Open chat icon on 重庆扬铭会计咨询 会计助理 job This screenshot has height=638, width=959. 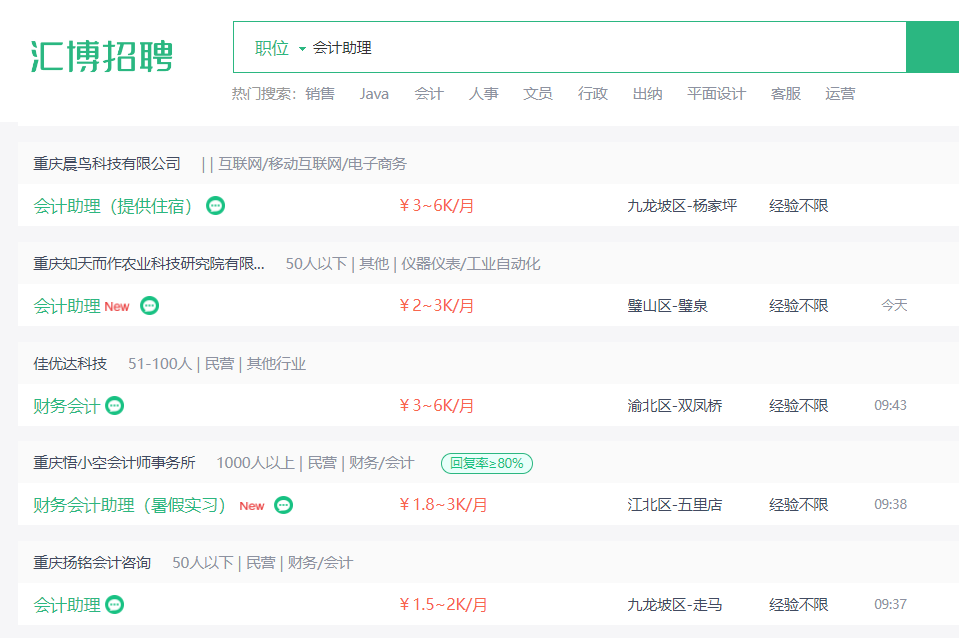pos(114,604)
